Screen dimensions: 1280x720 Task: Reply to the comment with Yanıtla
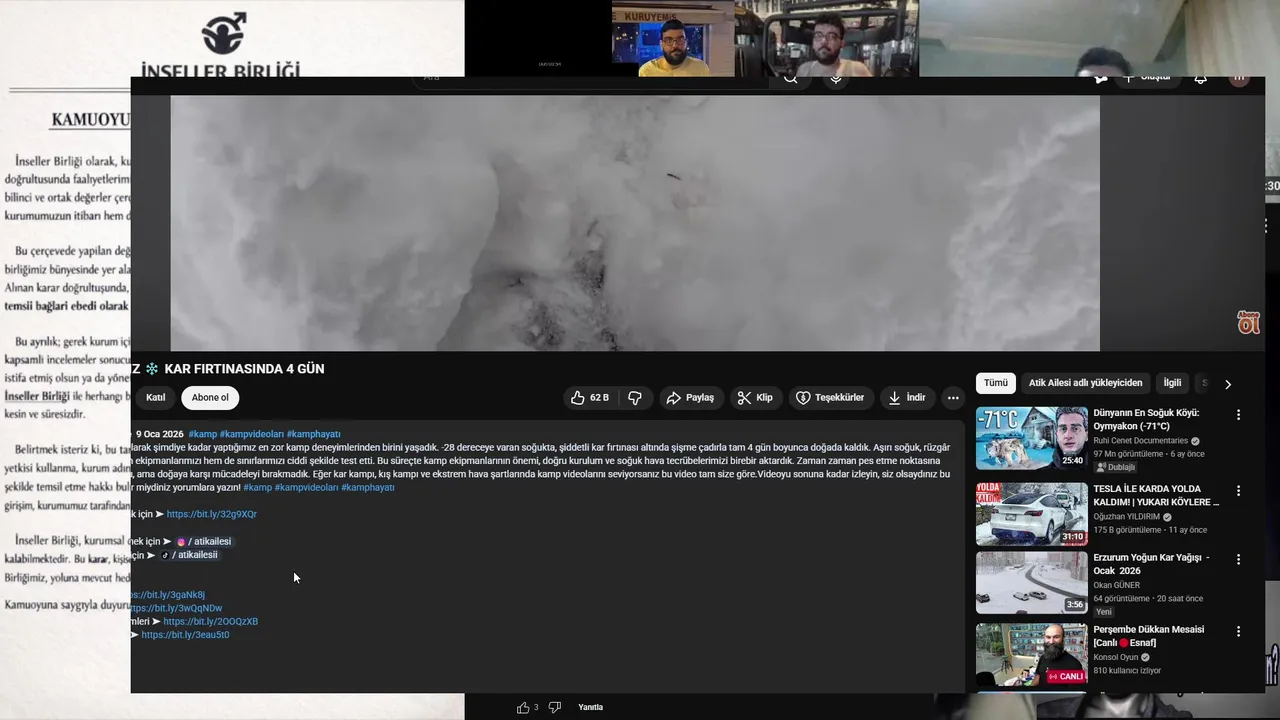click(590, 708)
